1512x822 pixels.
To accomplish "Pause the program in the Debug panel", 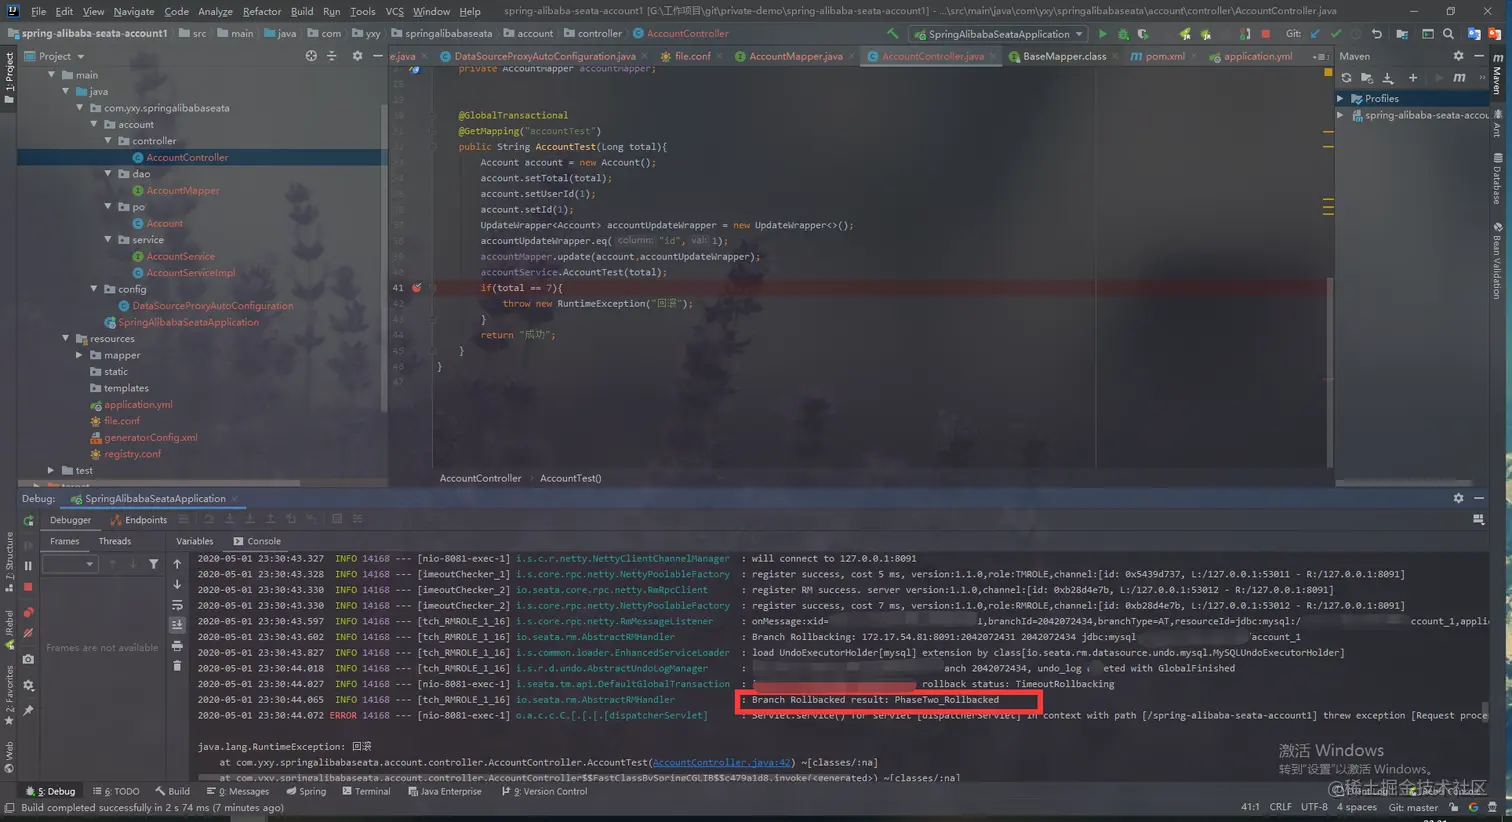I will pyautogui.click(x=28, y=566).
